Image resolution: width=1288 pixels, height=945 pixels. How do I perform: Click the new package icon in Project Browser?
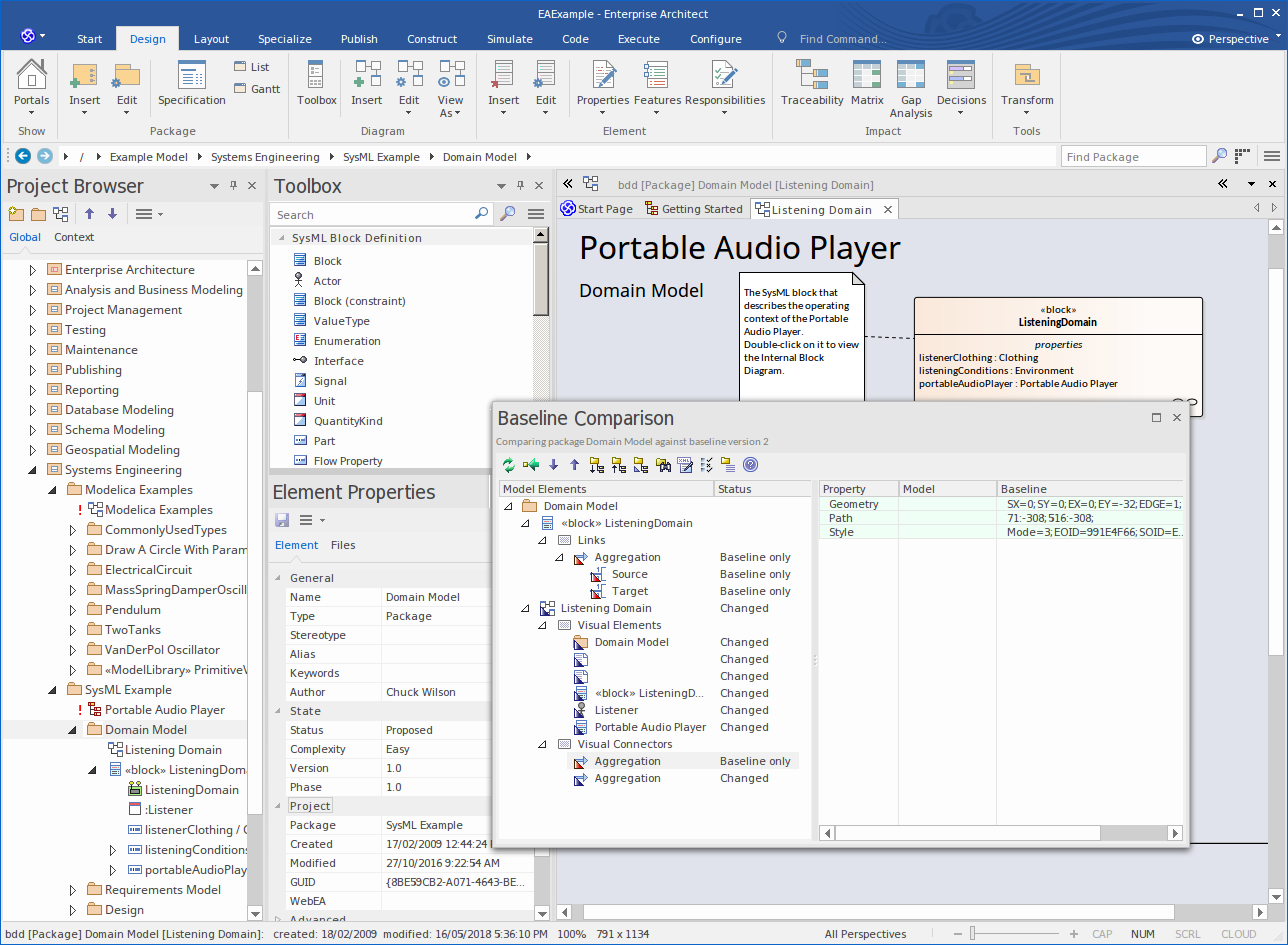[15, 214]
